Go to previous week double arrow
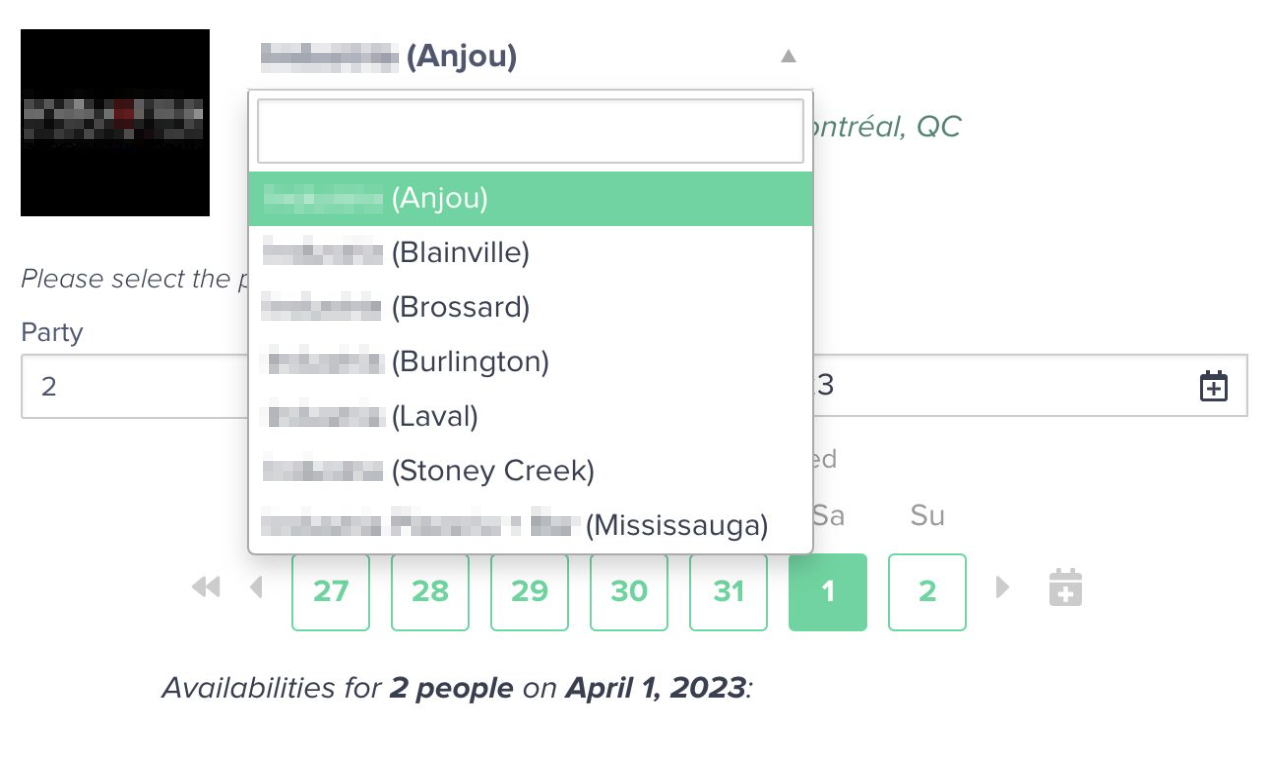 [206, 588]
